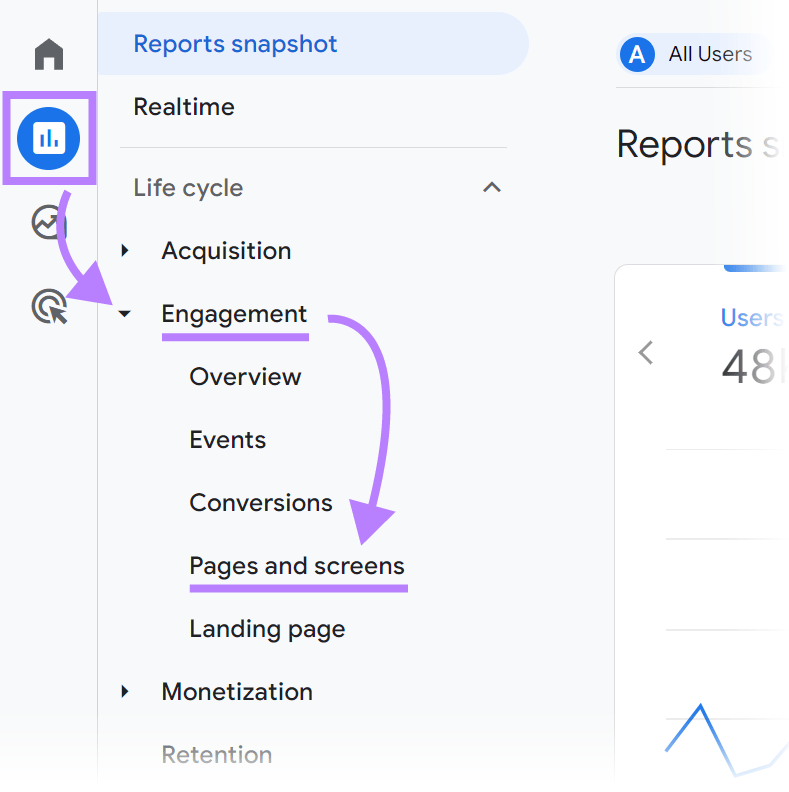Image resolution: width=789 pixels, height=792 pixels.
Task: Open Engagement Overview report
Action: pos(245,377)
